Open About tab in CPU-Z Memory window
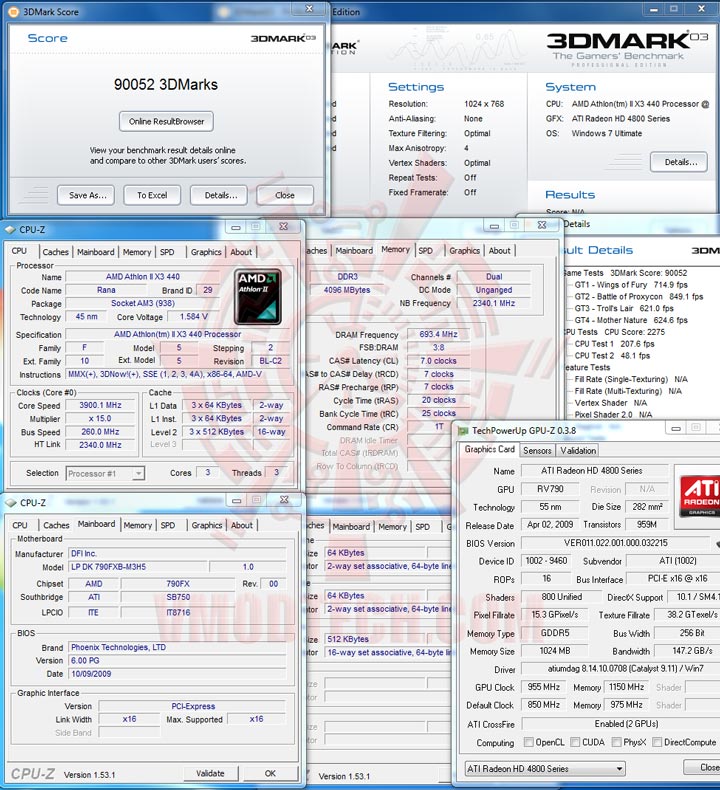The image size is (720, 790). [x=499, y=250]
